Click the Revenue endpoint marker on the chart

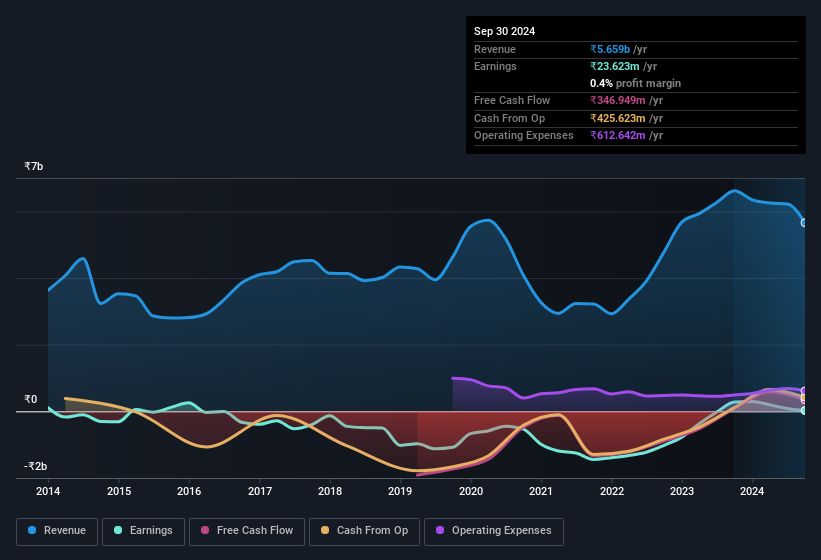[x=804, y=223]
